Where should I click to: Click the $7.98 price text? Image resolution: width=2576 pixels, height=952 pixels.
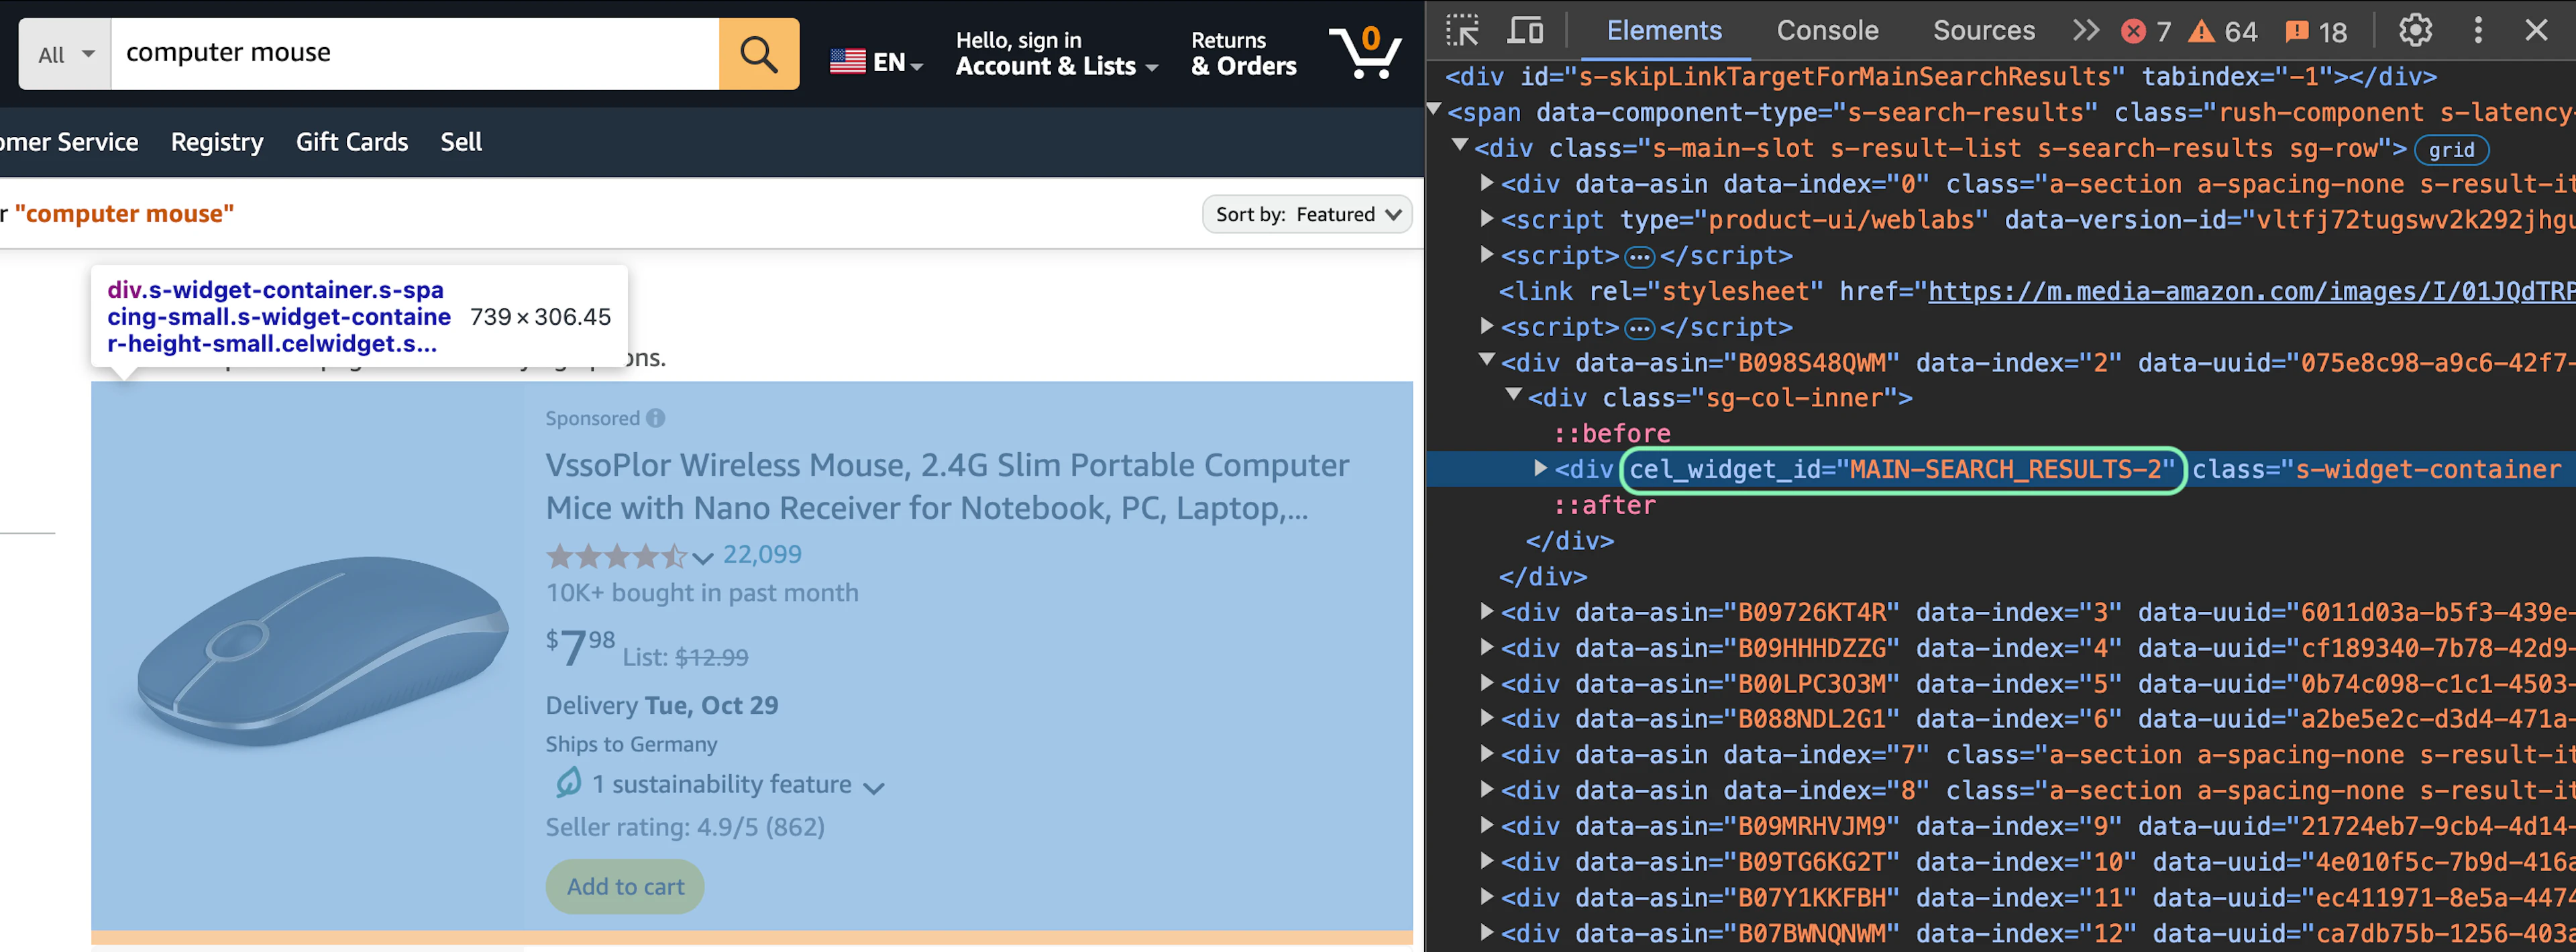(580, 647)
